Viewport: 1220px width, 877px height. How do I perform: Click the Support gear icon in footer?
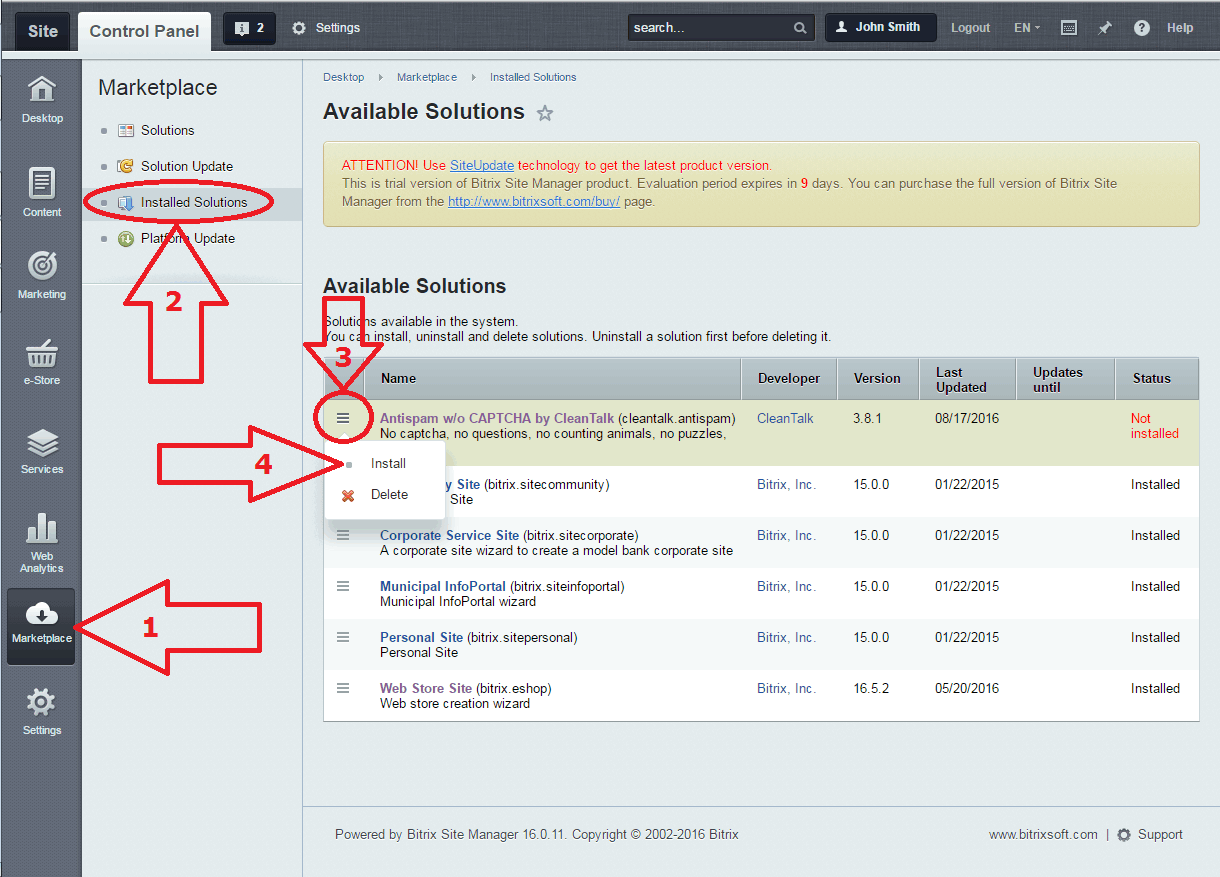pos(1124,834)
